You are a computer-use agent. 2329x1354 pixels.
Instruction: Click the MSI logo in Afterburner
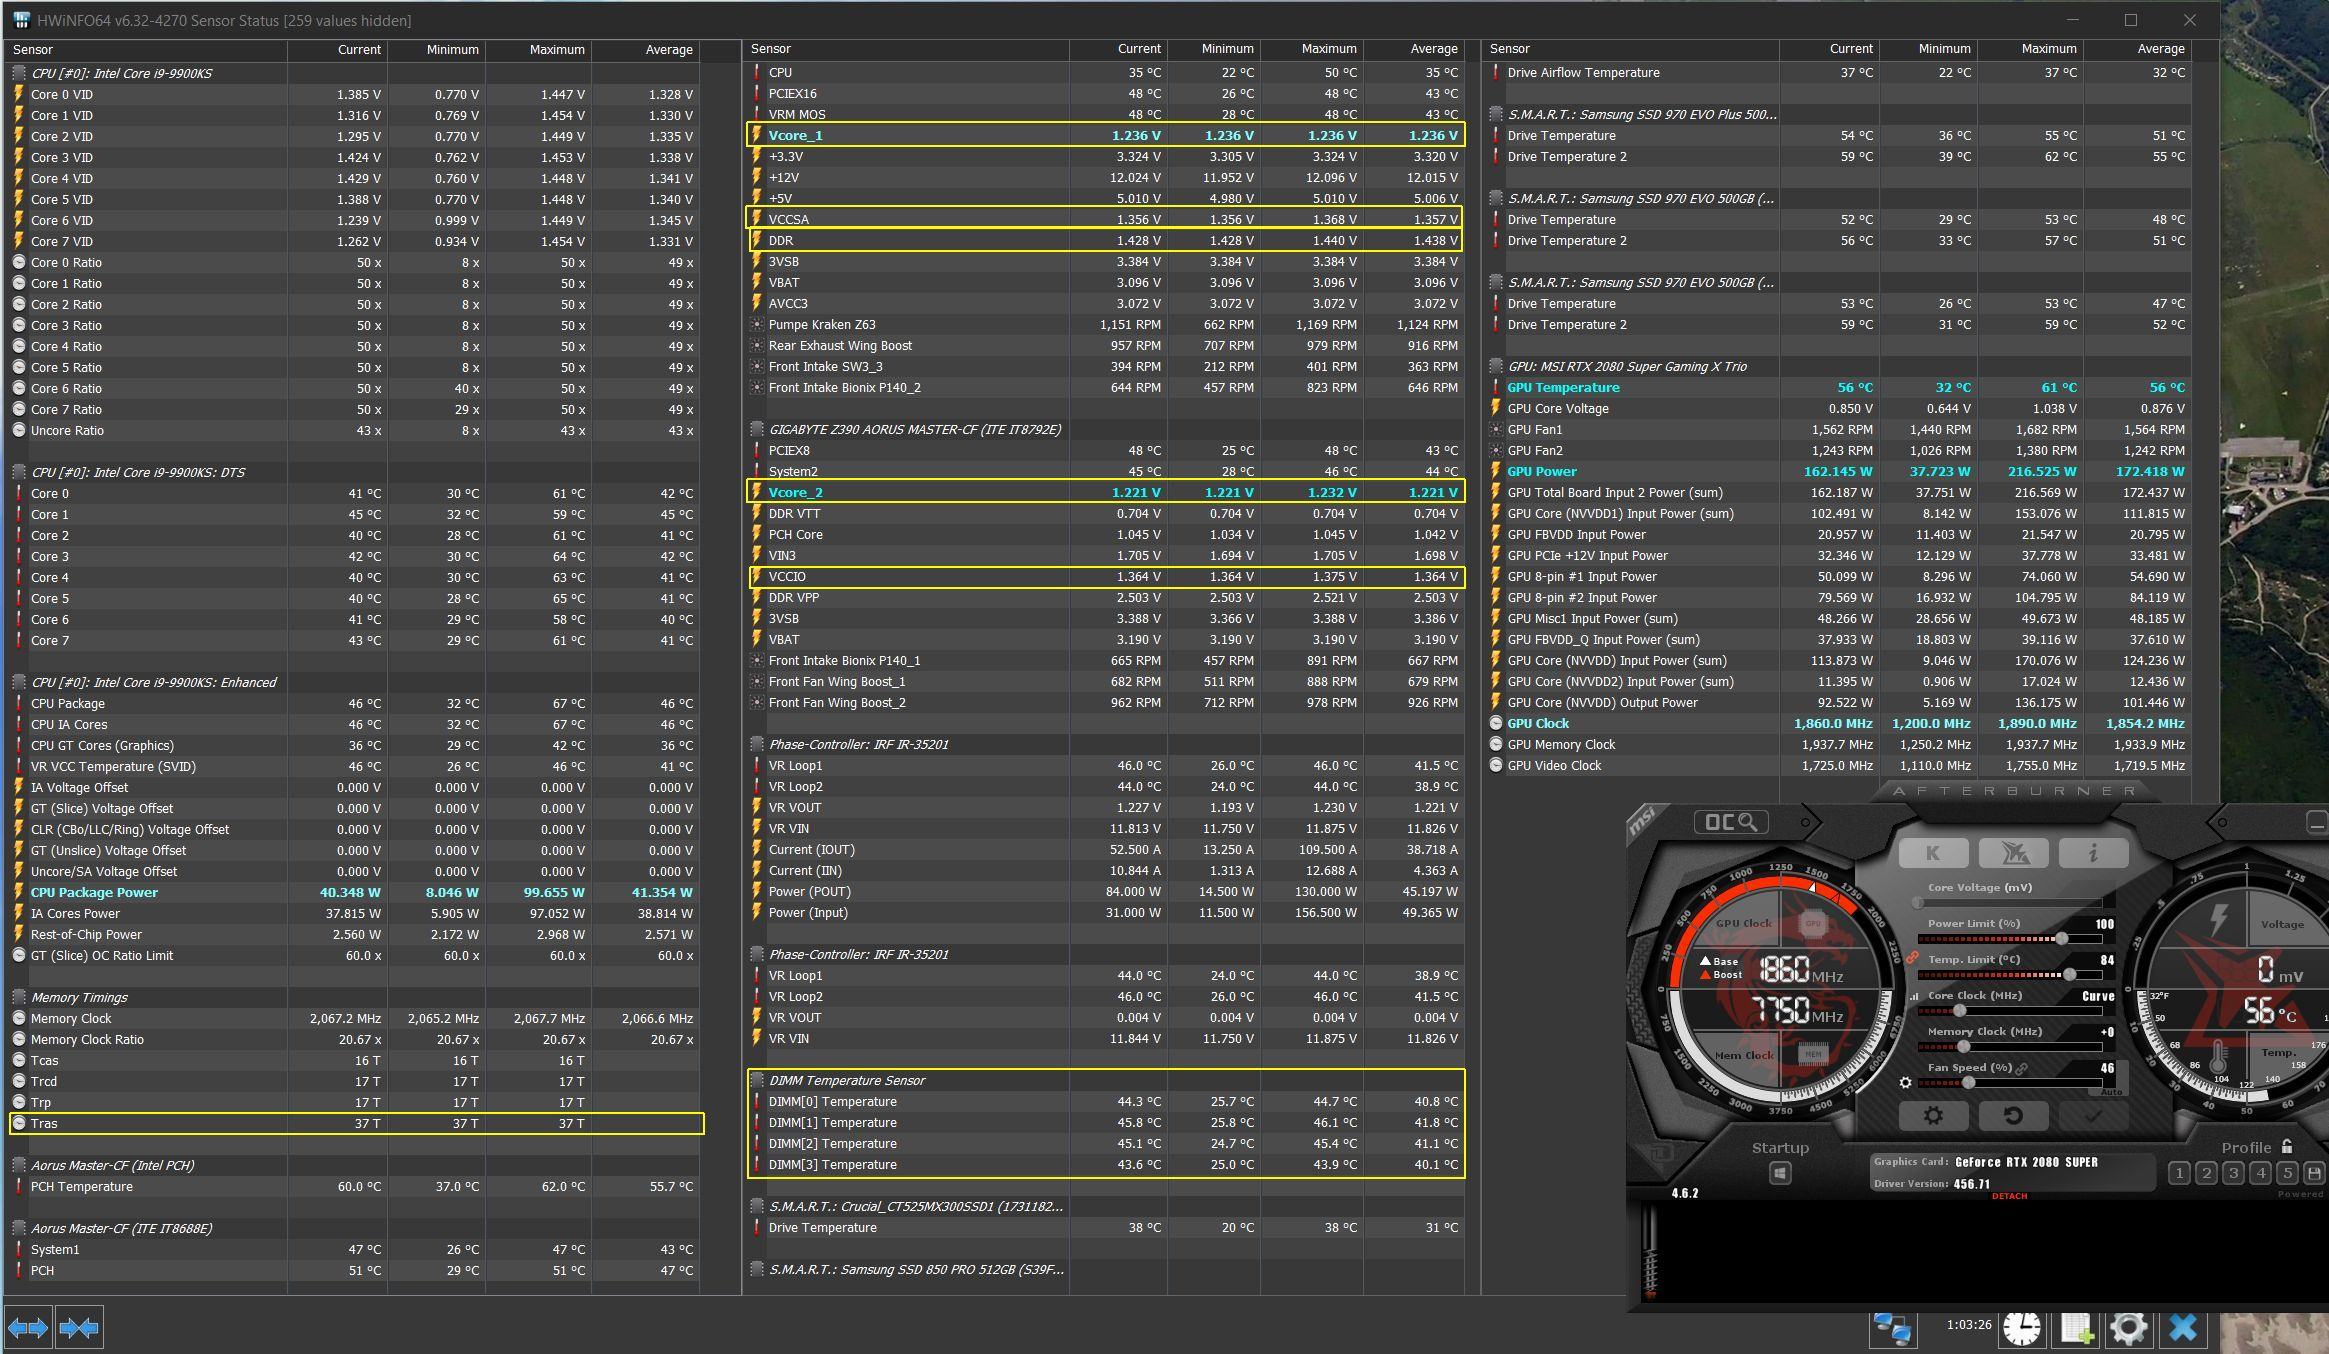(x=1645, y=823)
